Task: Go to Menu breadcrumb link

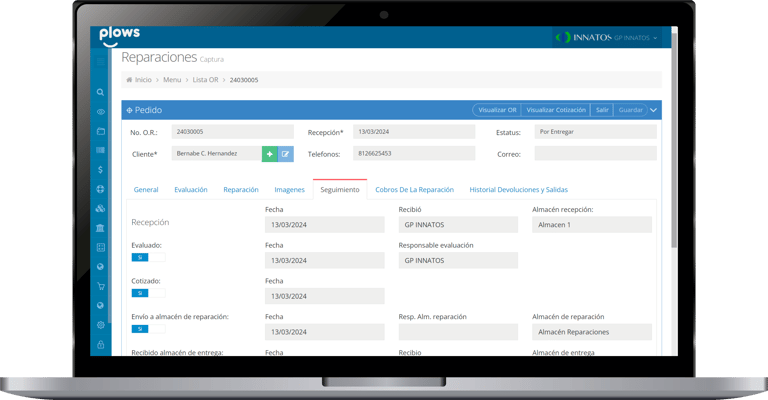Action: click(x=172, y=80)
